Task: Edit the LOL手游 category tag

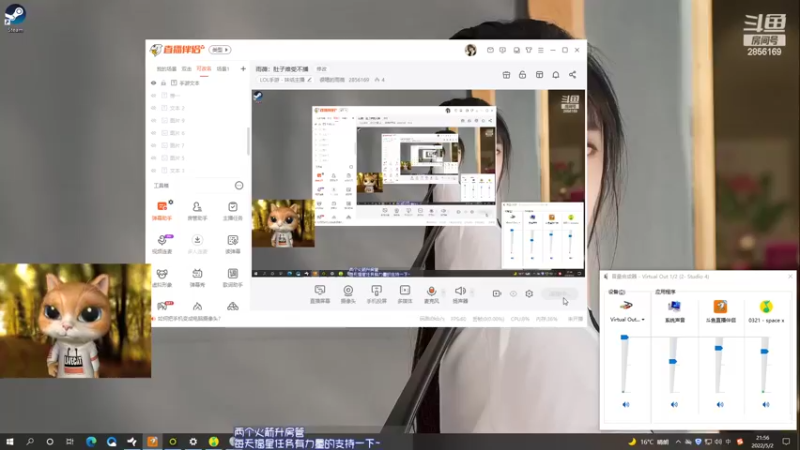Action: click(x=285, y=80)
